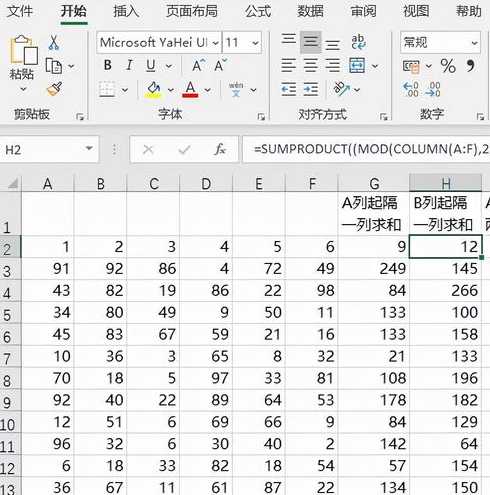The height and width of the screenshot is (495, 490).
Task: Select row 5 header
Action: point(10,313)
